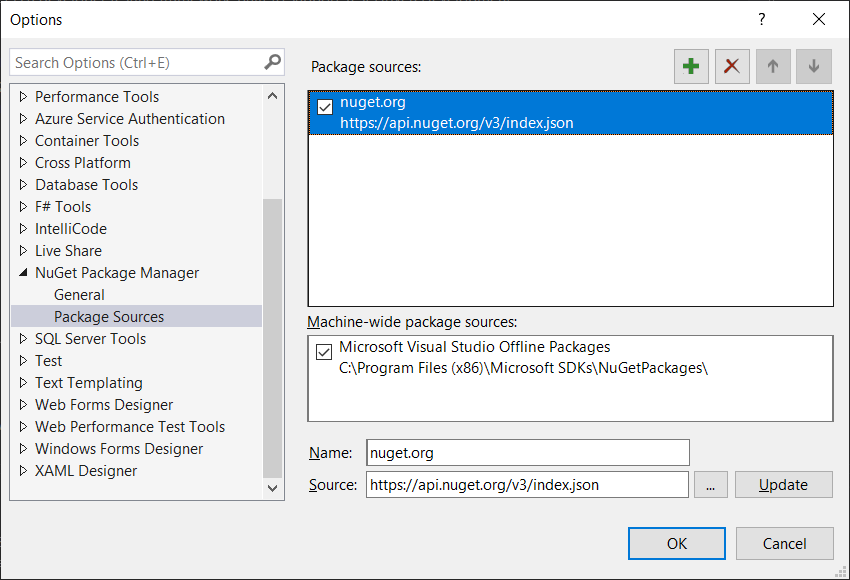Expand the XAML Designer node

click(x=23, y=470)
